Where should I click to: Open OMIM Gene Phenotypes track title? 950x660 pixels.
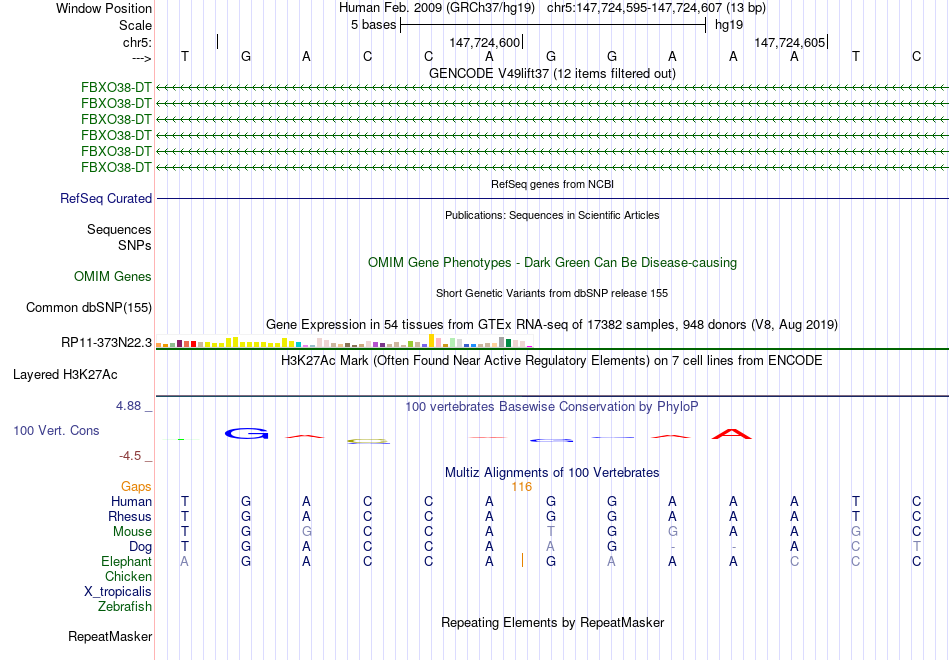pos(552,262)
